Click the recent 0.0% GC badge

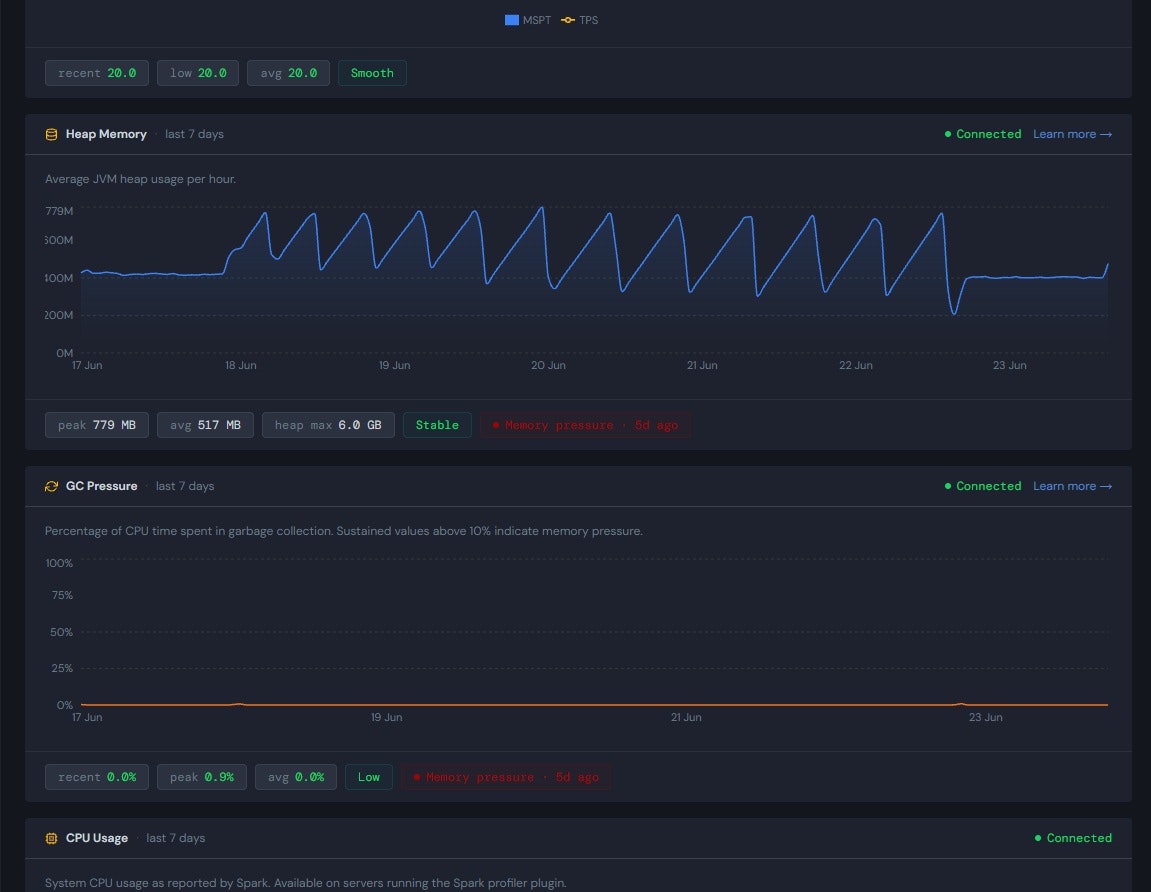tap(97, 777)
